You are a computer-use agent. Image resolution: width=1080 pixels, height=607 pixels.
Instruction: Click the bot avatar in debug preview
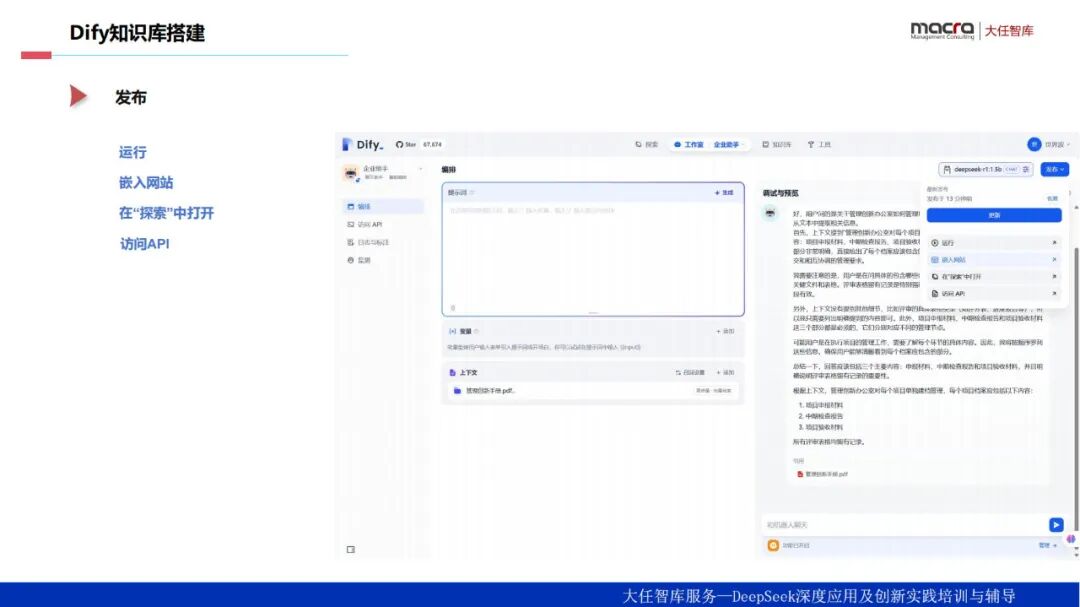coord(770,213)
